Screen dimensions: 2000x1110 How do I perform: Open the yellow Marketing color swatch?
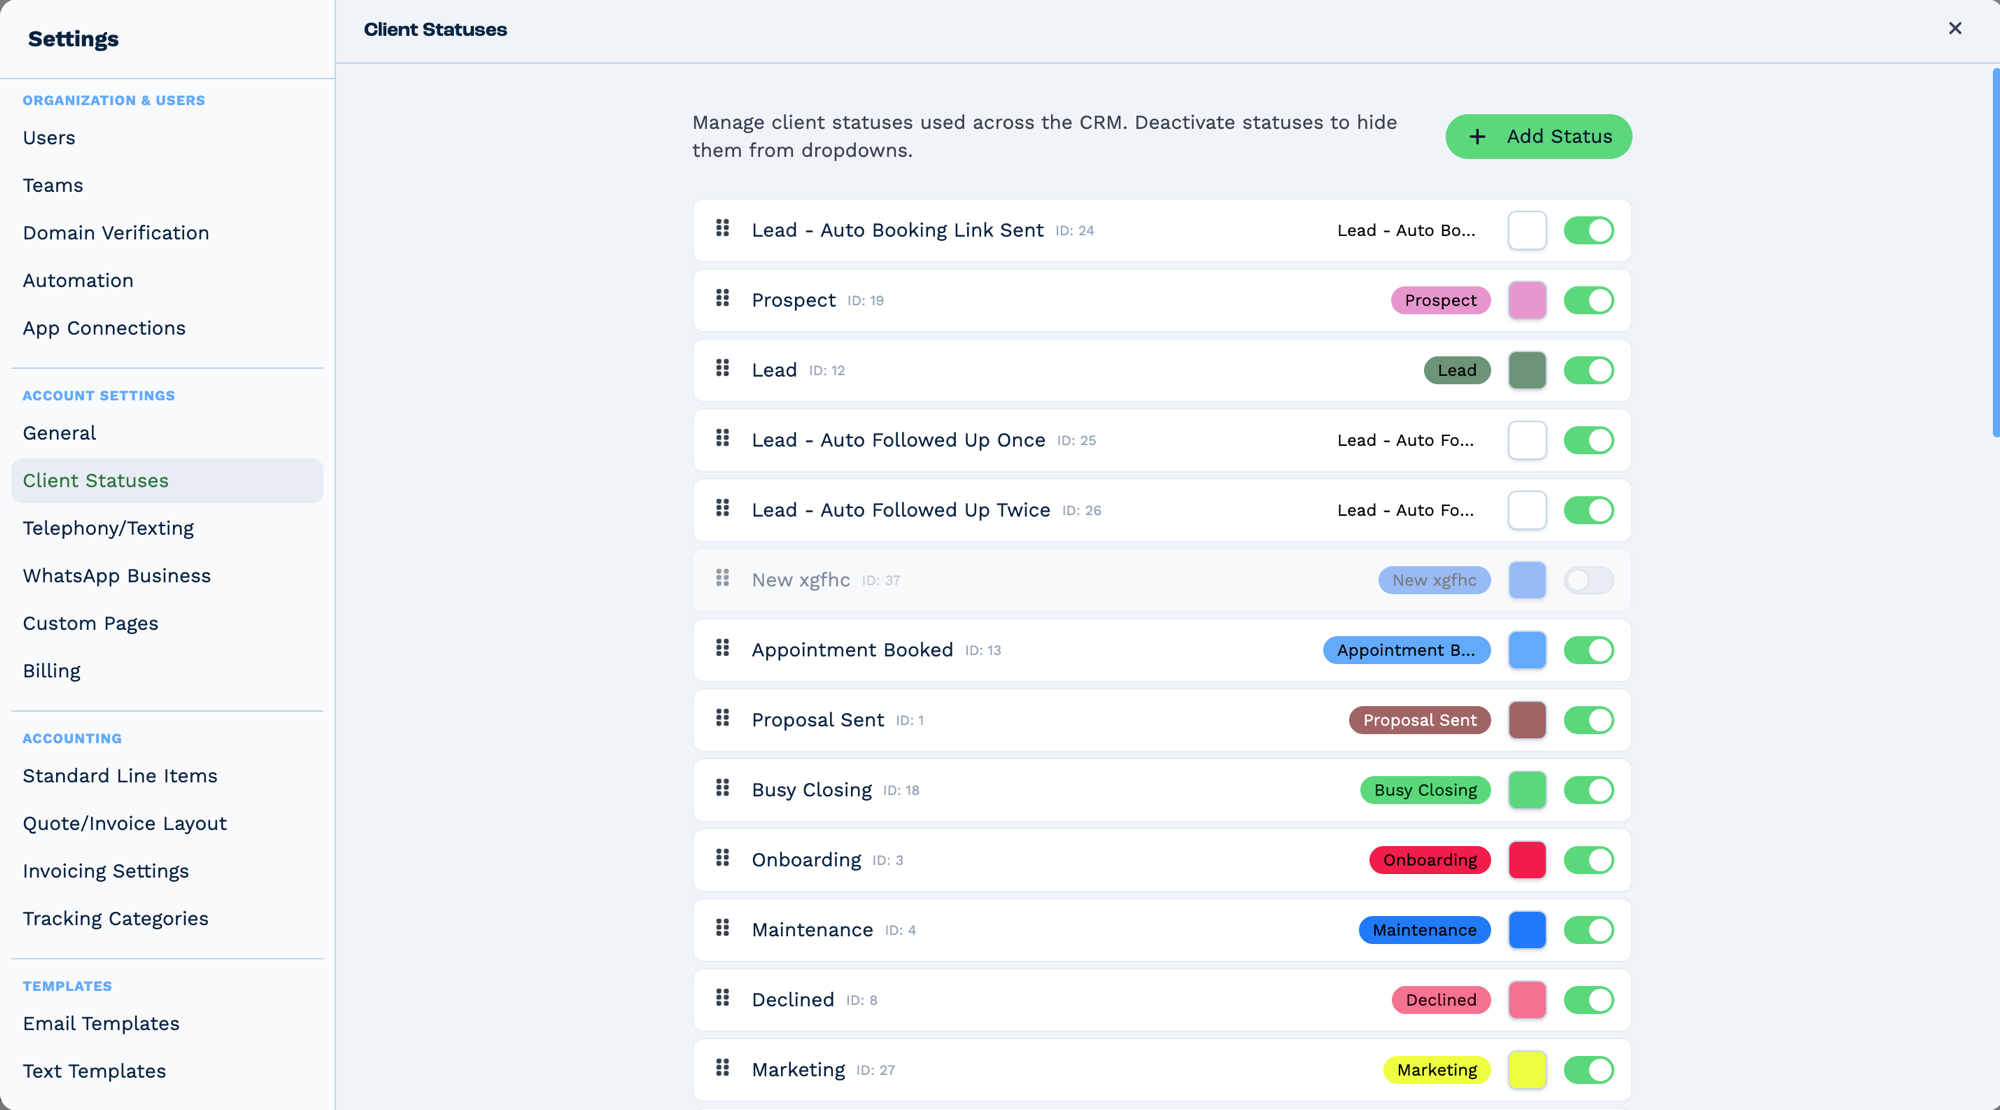click(x=1527, y=1070)
